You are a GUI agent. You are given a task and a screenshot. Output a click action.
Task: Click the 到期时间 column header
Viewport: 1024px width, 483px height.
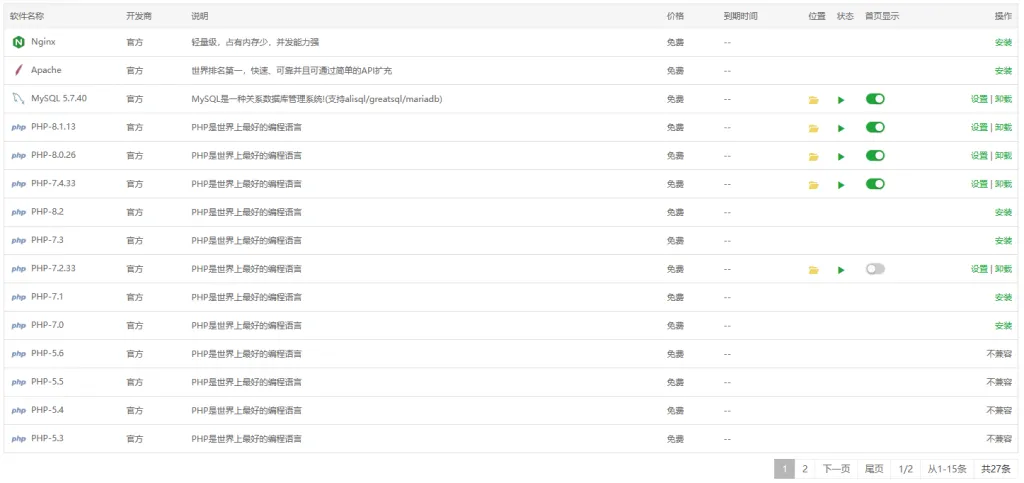[x=741, y=16]
